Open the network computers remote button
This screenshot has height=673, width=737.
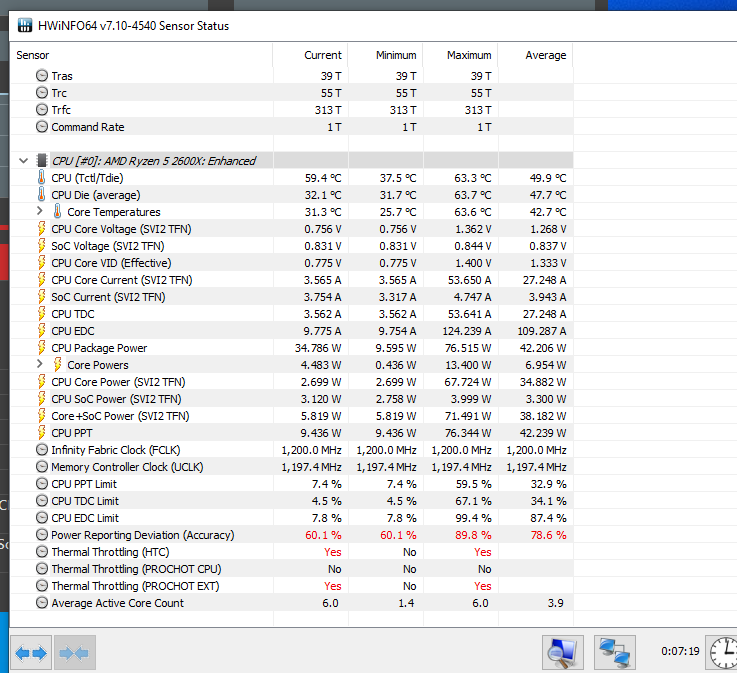[x=615, y=653]
